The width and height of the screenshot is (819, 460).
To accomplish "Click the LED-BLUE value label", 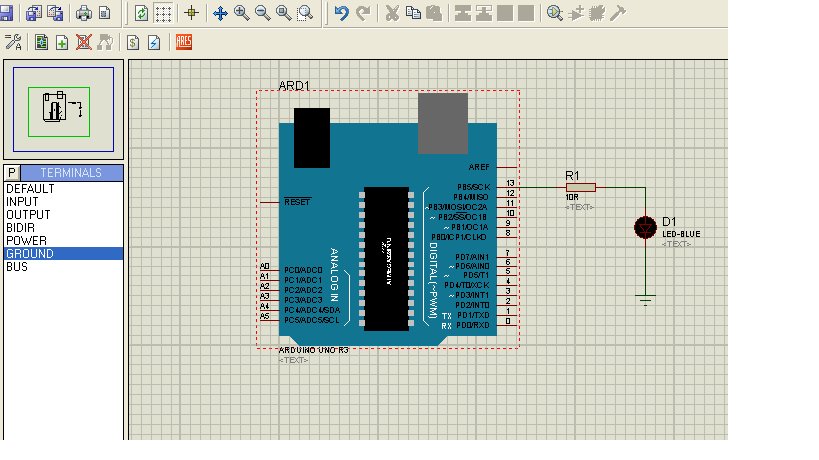I will pos(681,234).
